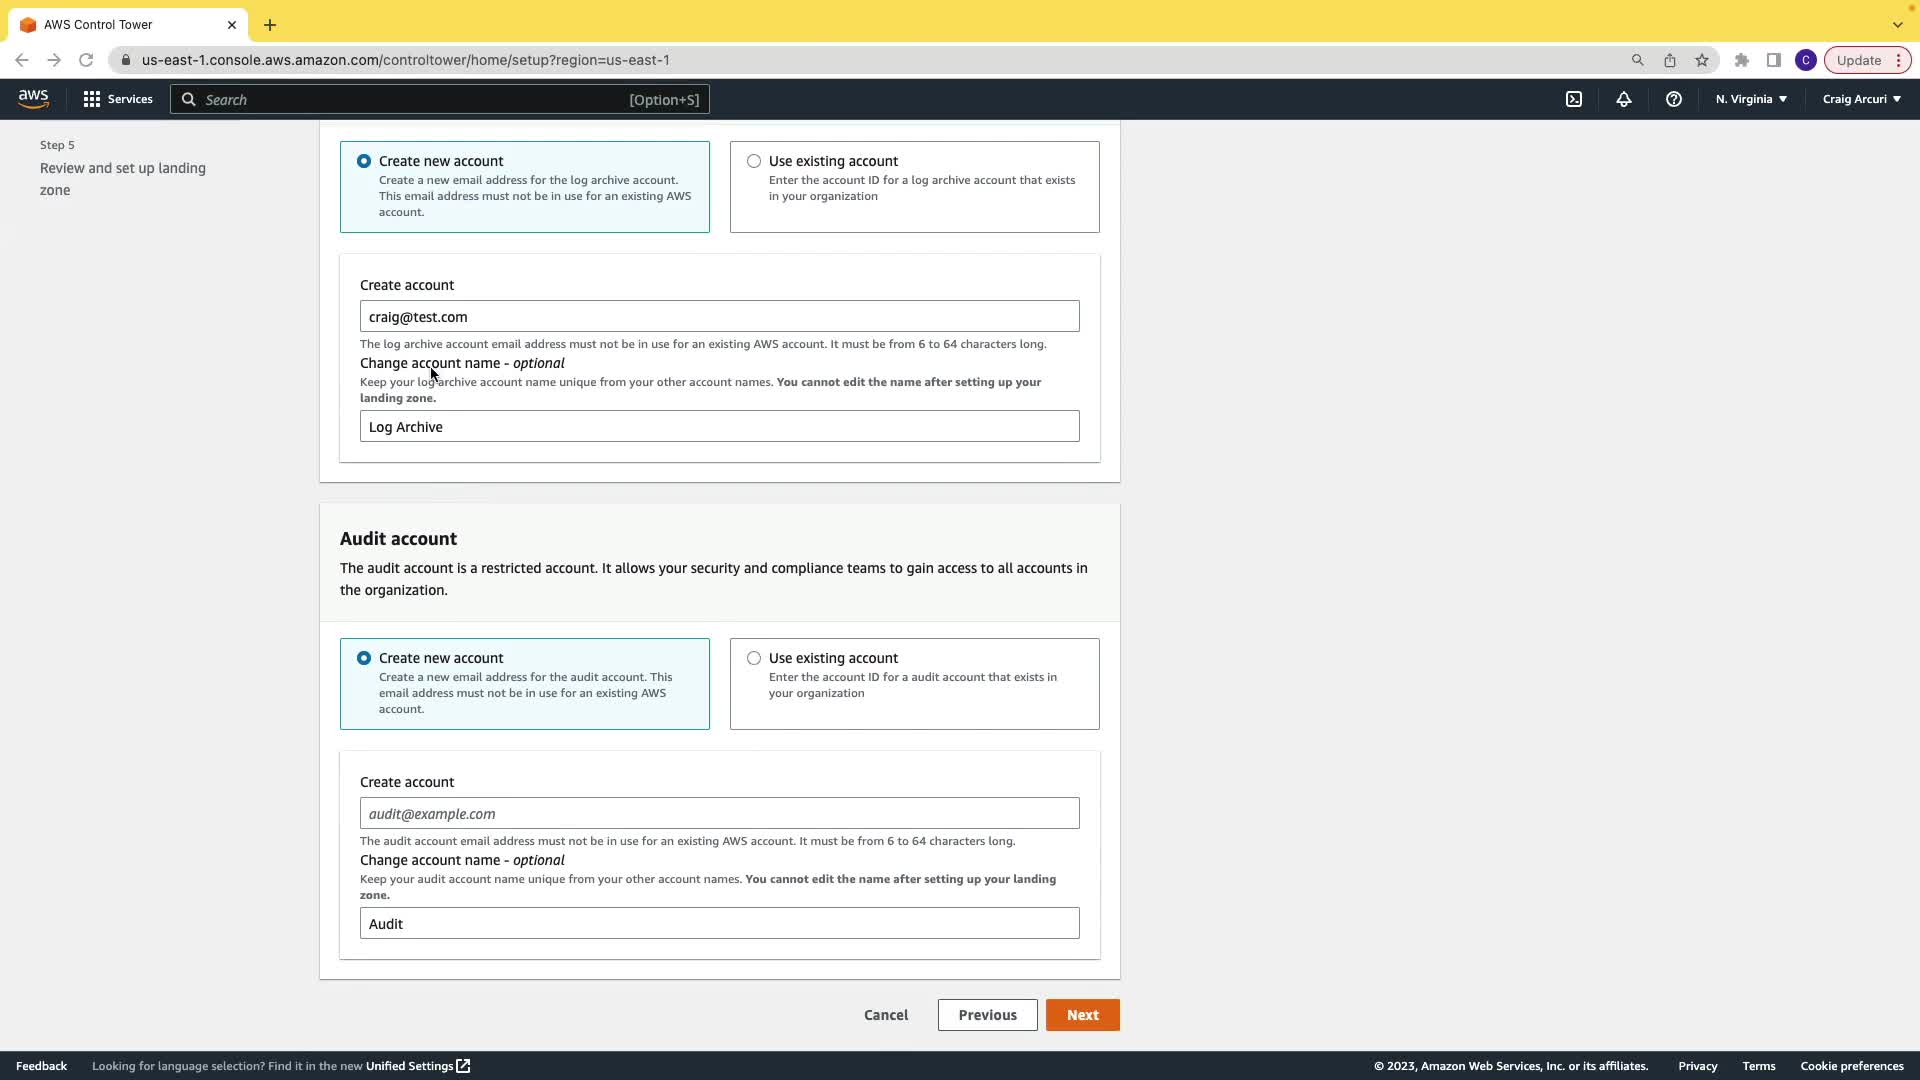Click the audit account email field
1920x1080 pixels.
point(719,814)
